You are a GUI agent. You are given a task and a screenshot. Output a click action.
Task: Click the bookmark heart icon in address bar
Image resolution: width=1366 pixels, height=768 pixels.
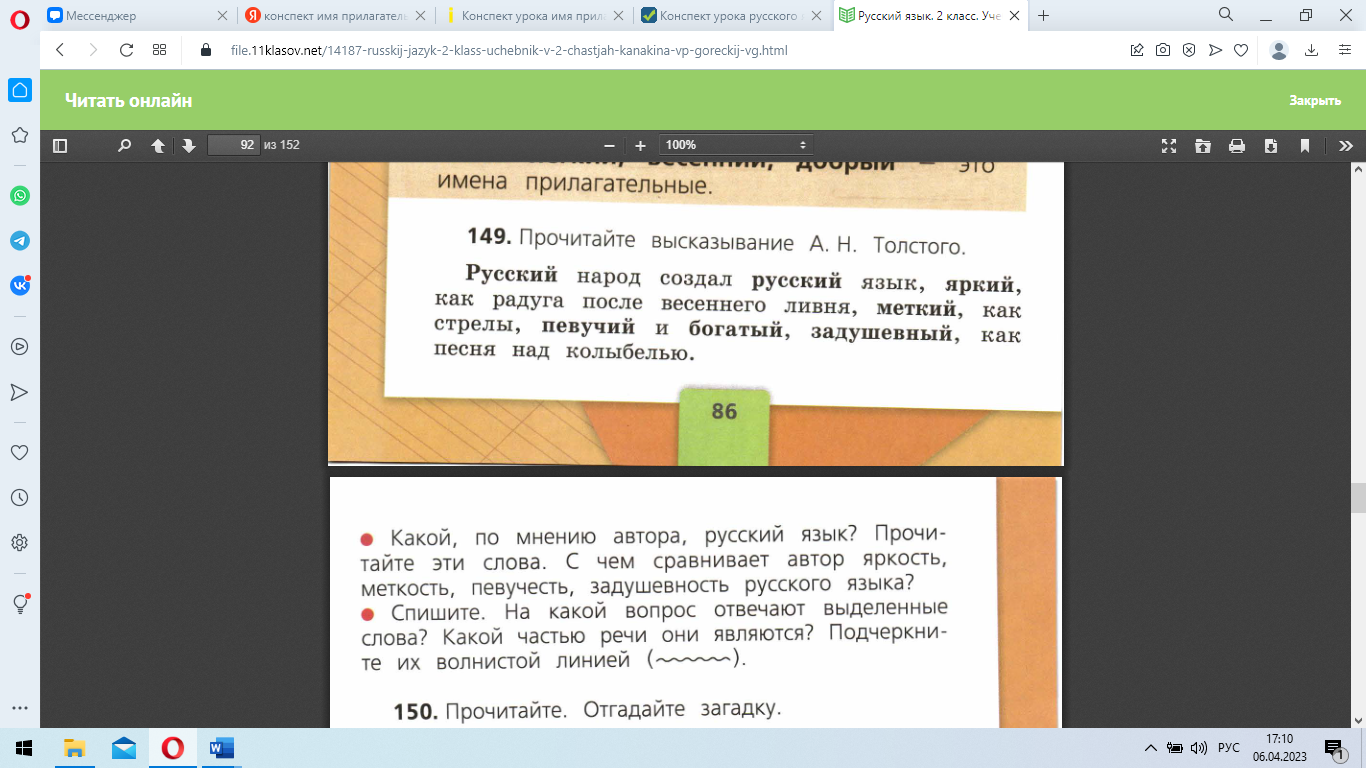tap(1240, 50)
